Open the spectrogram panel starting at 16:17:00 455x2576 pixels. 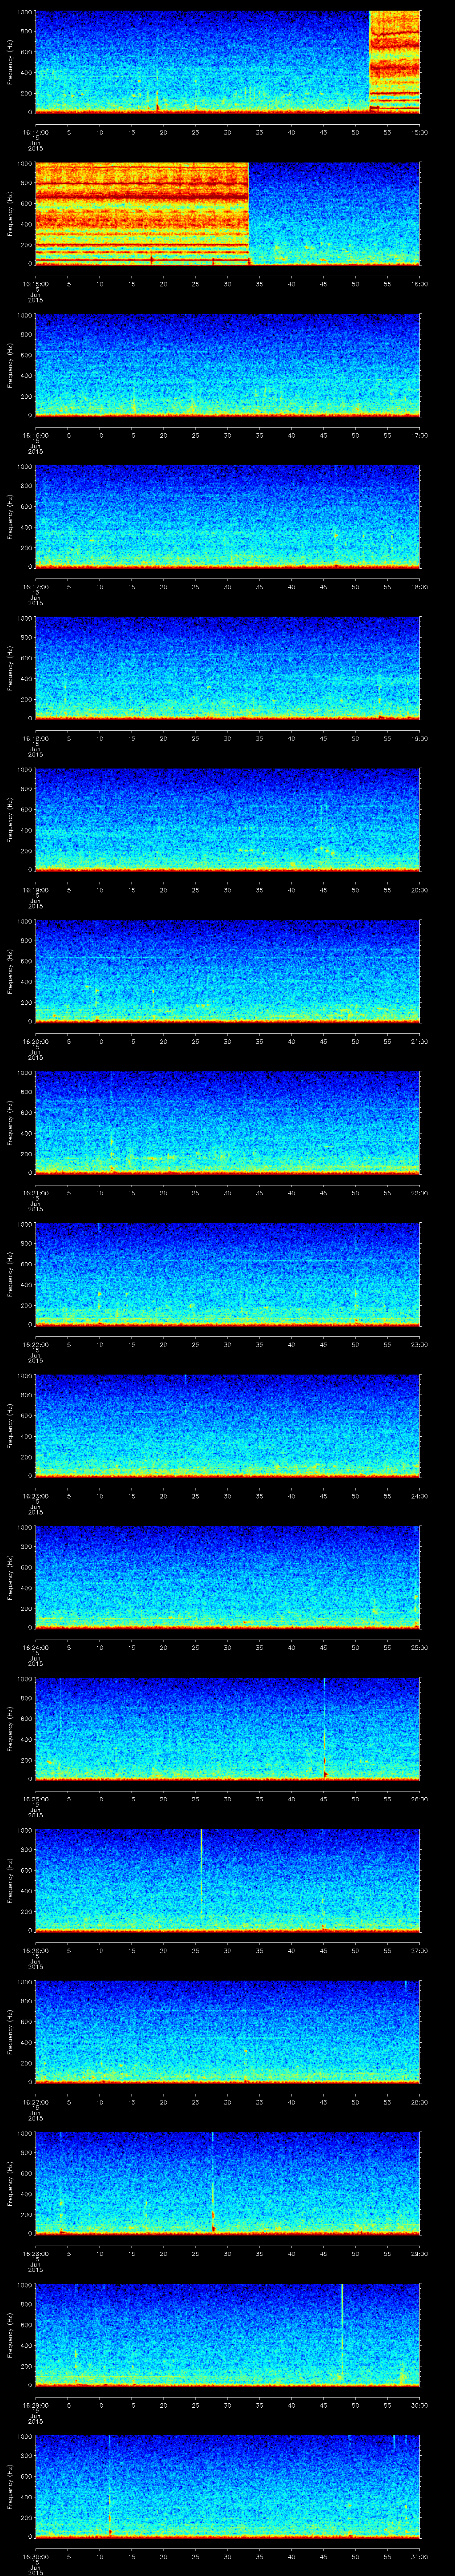tap(227, 516)
